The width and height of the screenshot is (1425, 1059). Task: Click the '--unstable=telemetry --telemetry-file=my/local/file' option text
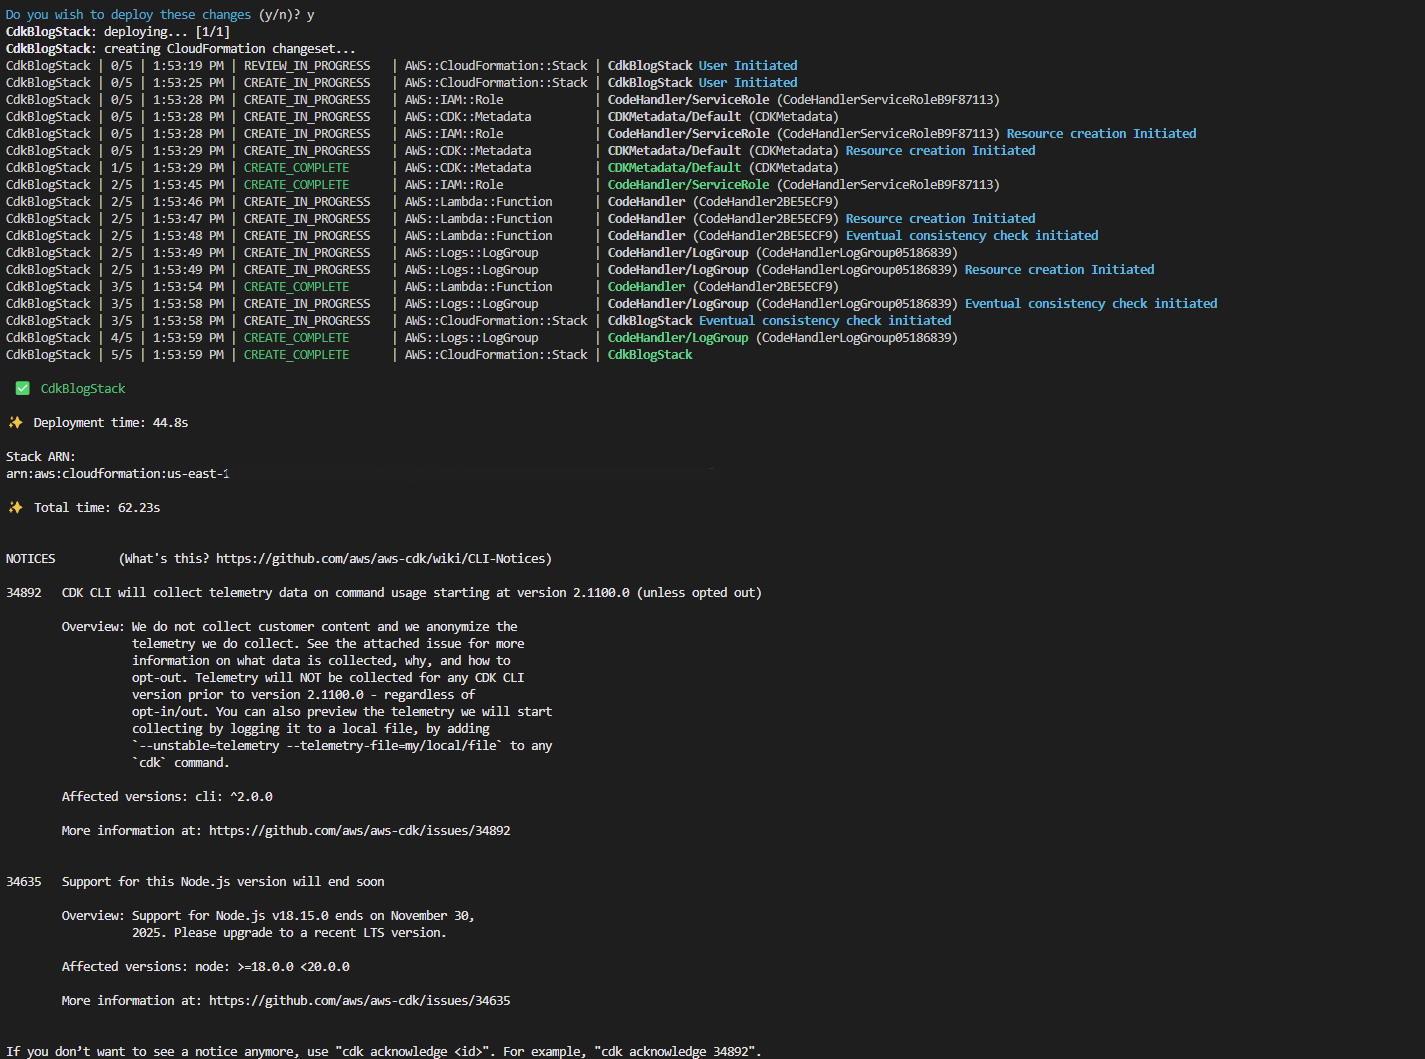[316, 745]
